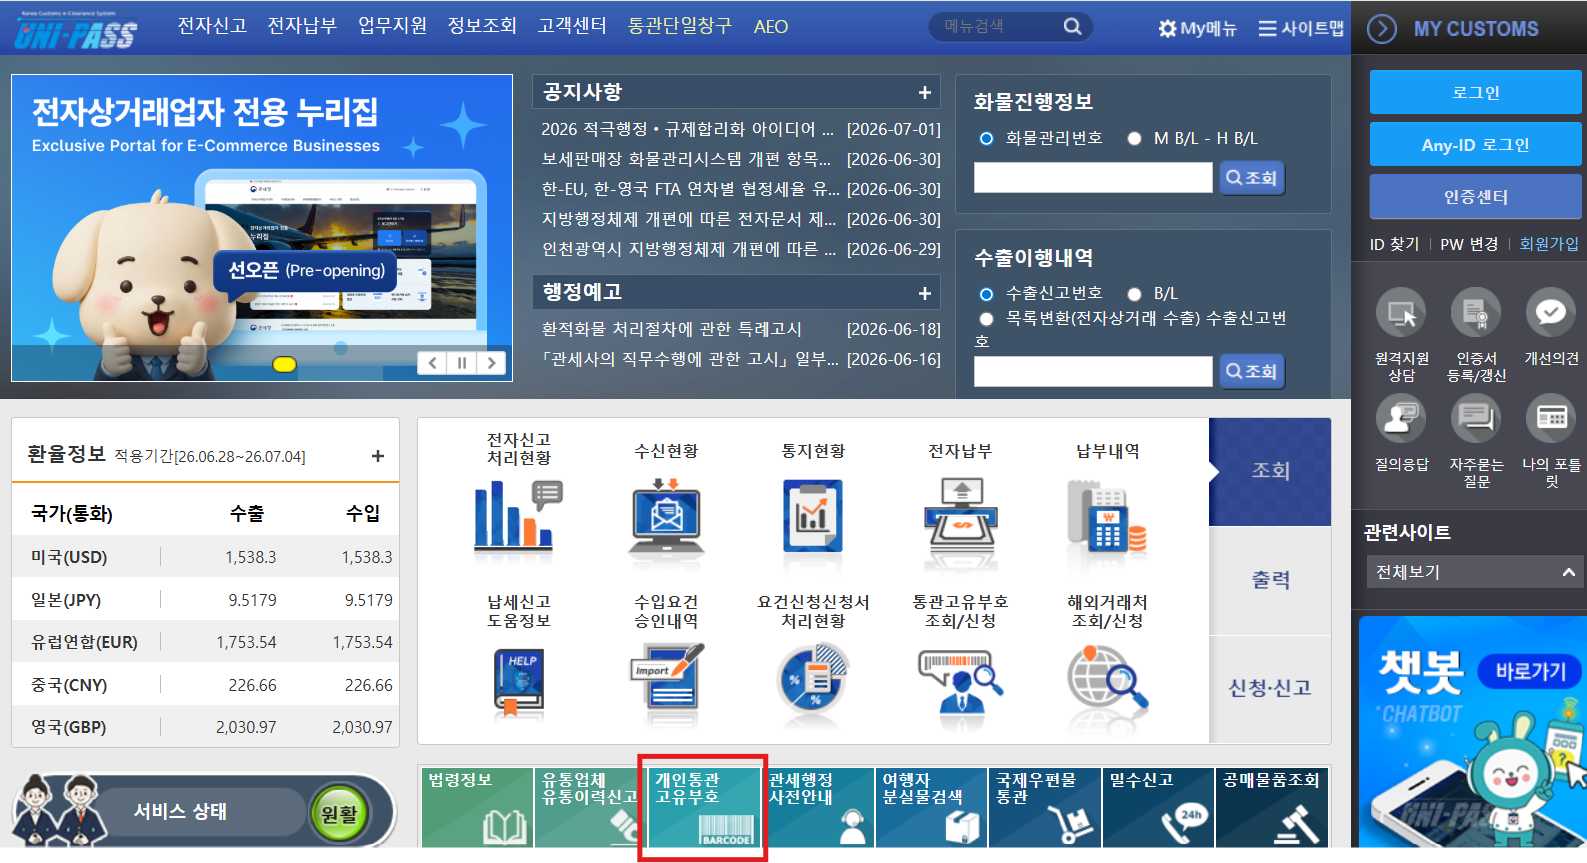Open My메�u settings

(1197, 28)
